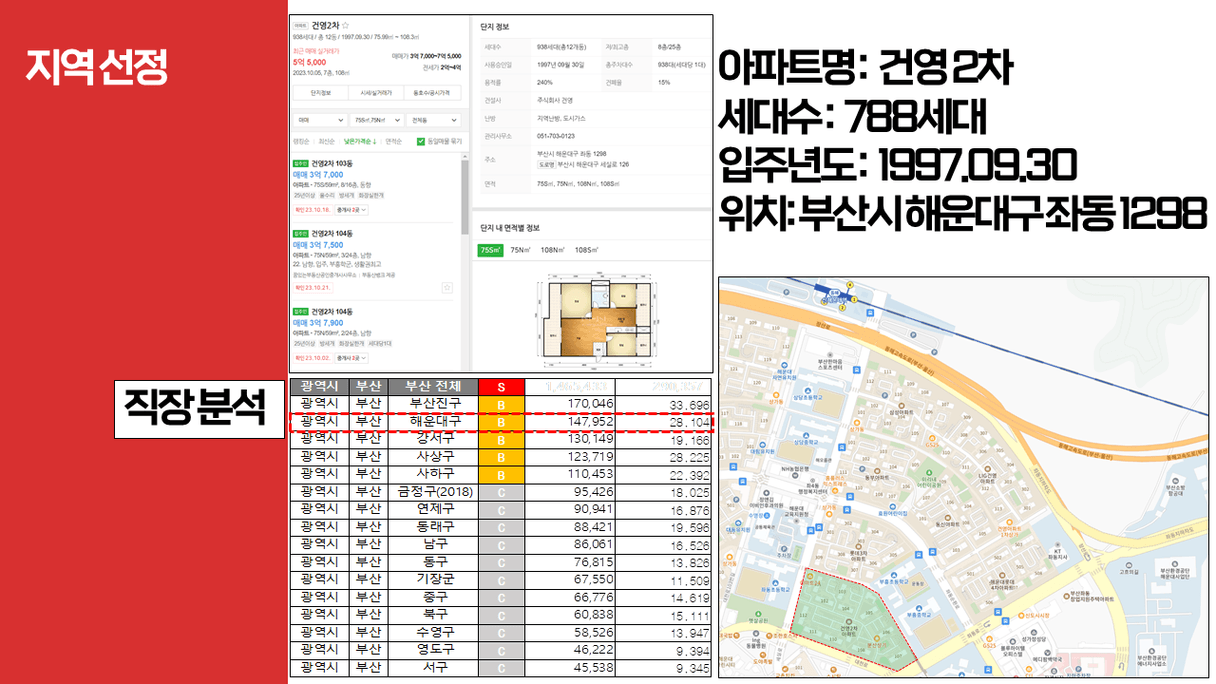Click the star icon on the 3억 7,500 listing
Image resolution: width=1216 pixels, height=684 pixels.
click(447, 287)
